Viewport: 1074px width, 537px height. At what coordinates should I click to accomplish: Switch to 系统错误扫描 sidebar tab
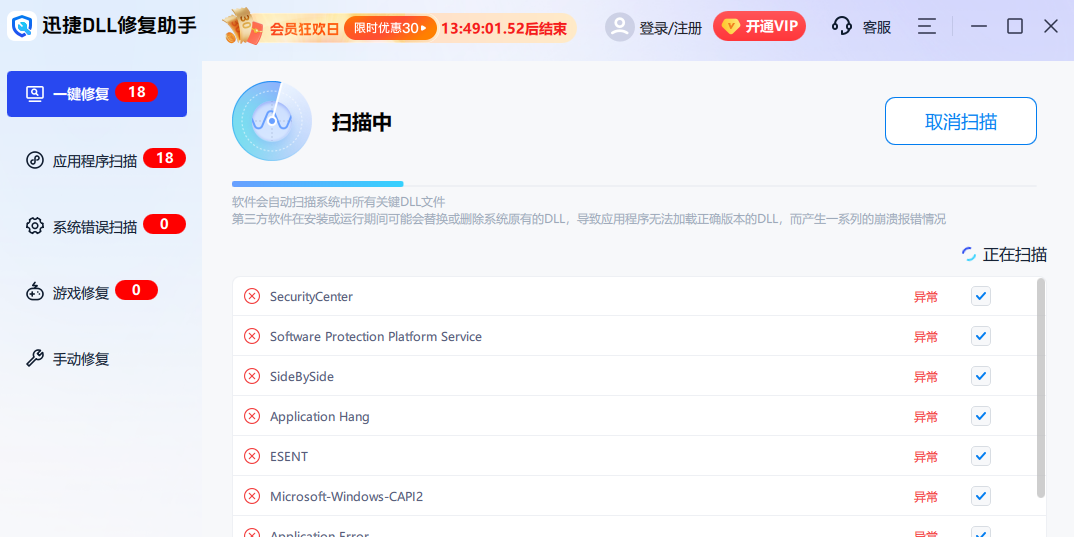click(x=97, y=226)
